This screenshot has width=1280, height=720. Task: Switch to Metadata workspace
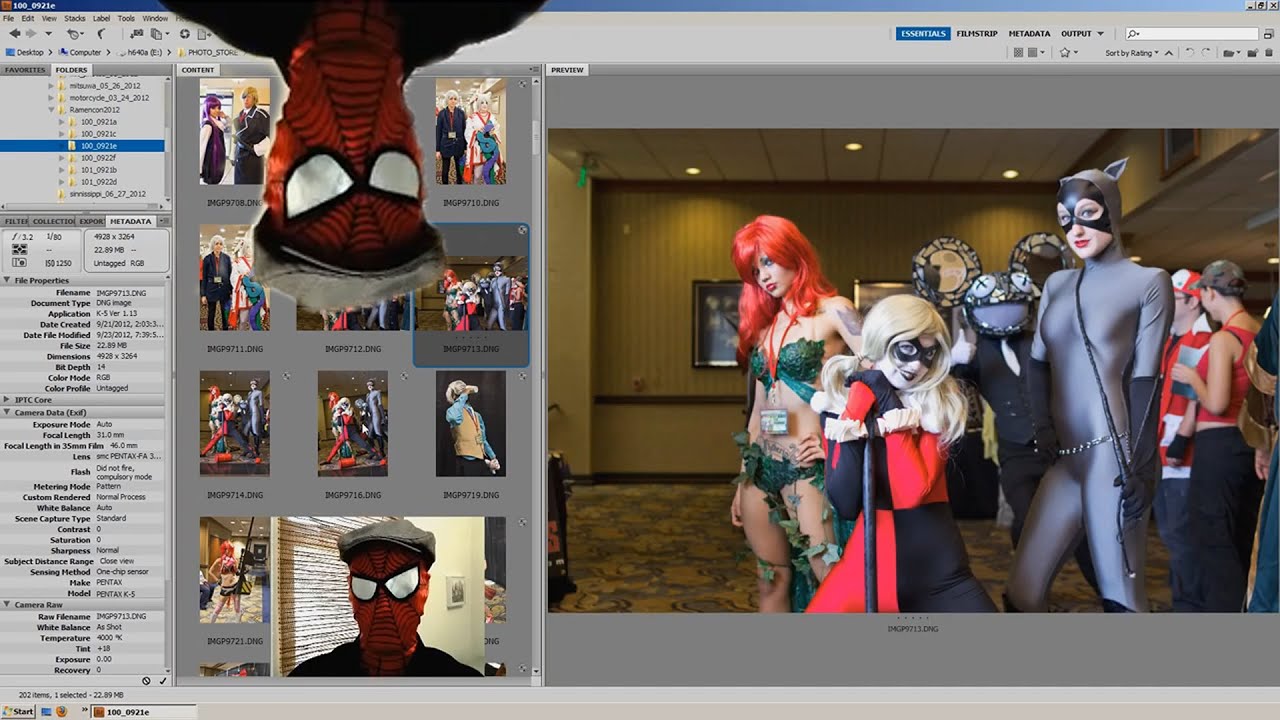1029,33
